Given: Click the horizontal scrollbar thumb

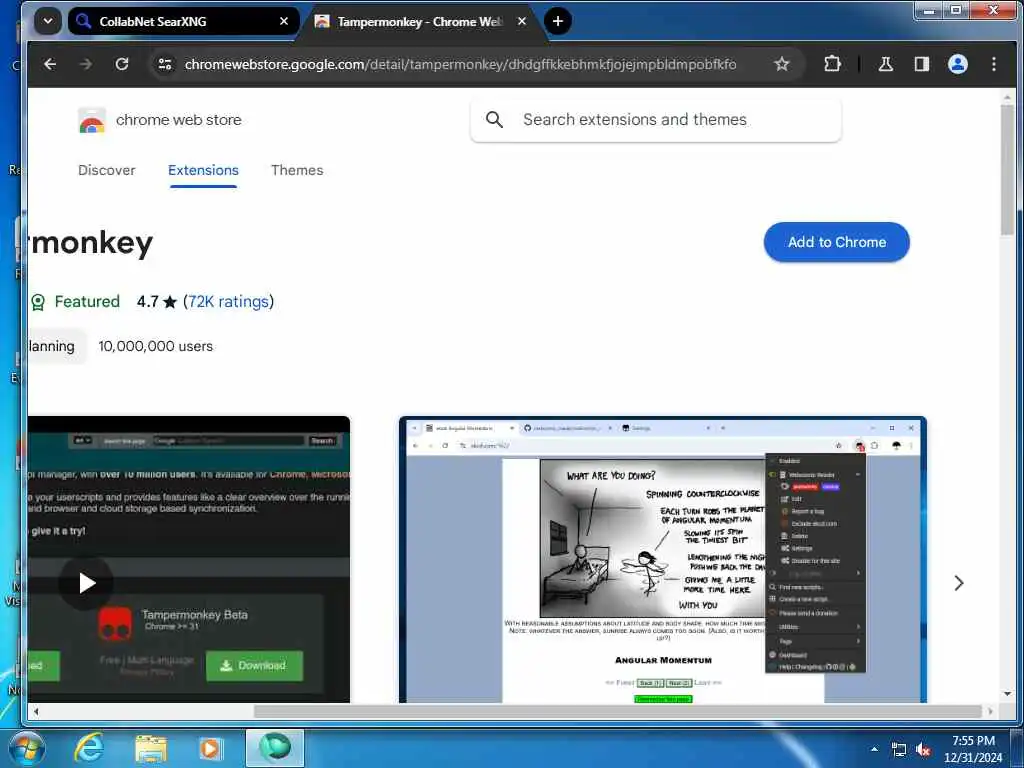Looking at the screenshot, I should (617, 711).
